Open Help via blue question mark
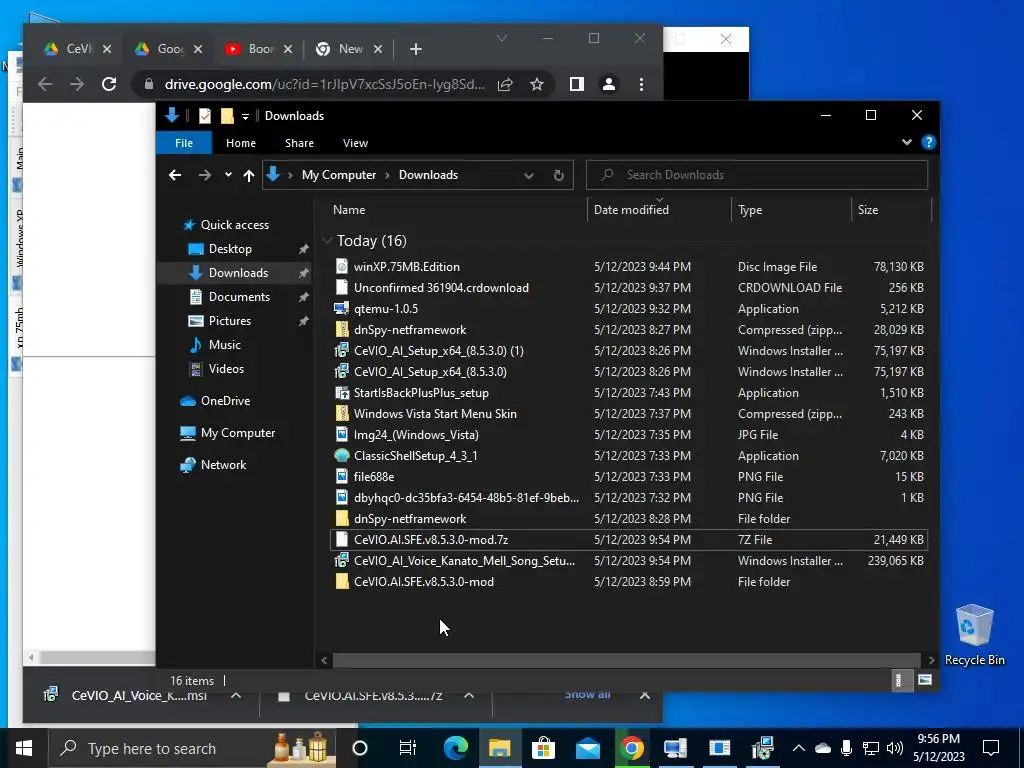This screenshot has height=768, width=1024. 928,142
